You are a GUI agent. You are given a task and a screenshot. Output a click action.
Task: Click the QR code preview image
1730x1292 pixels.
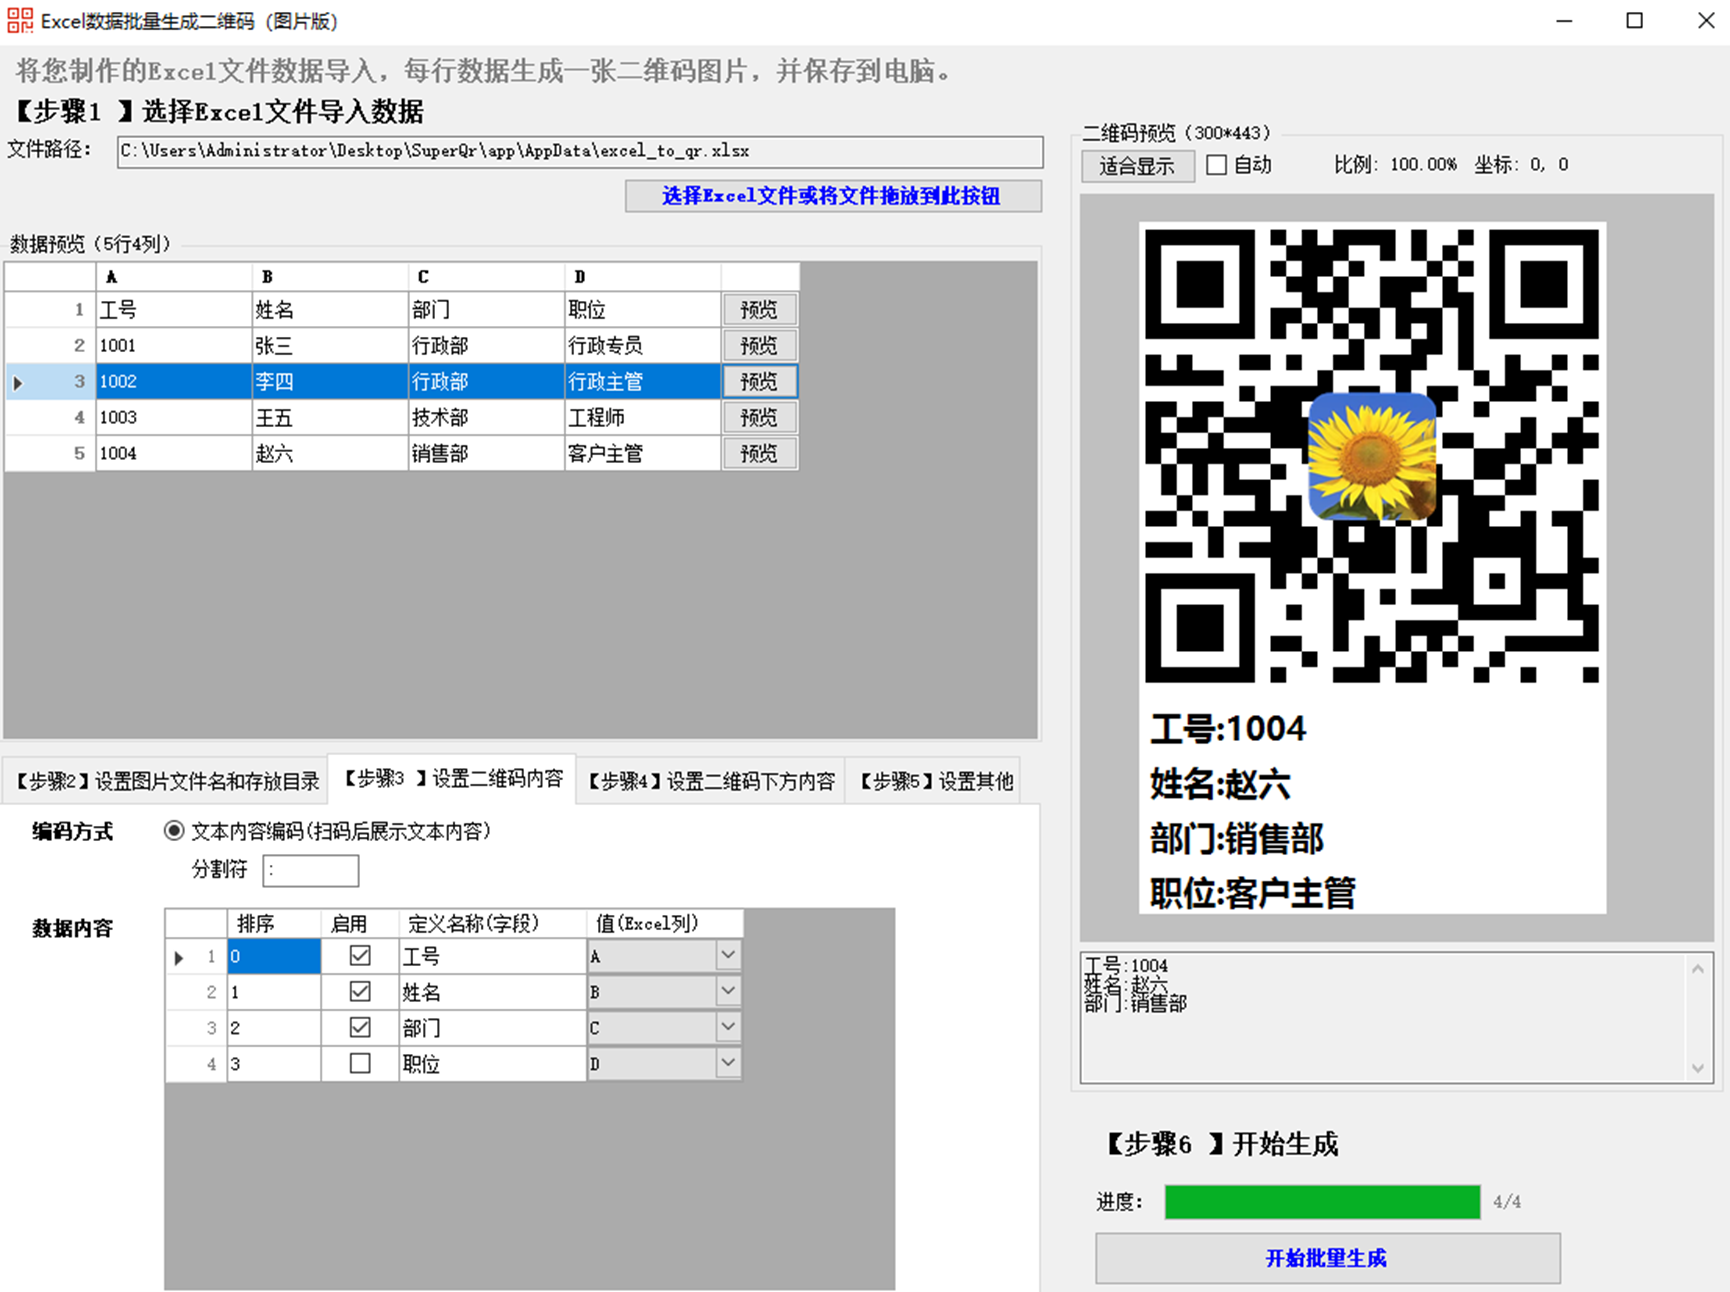pyautogui.click(x=1372, y=567)
